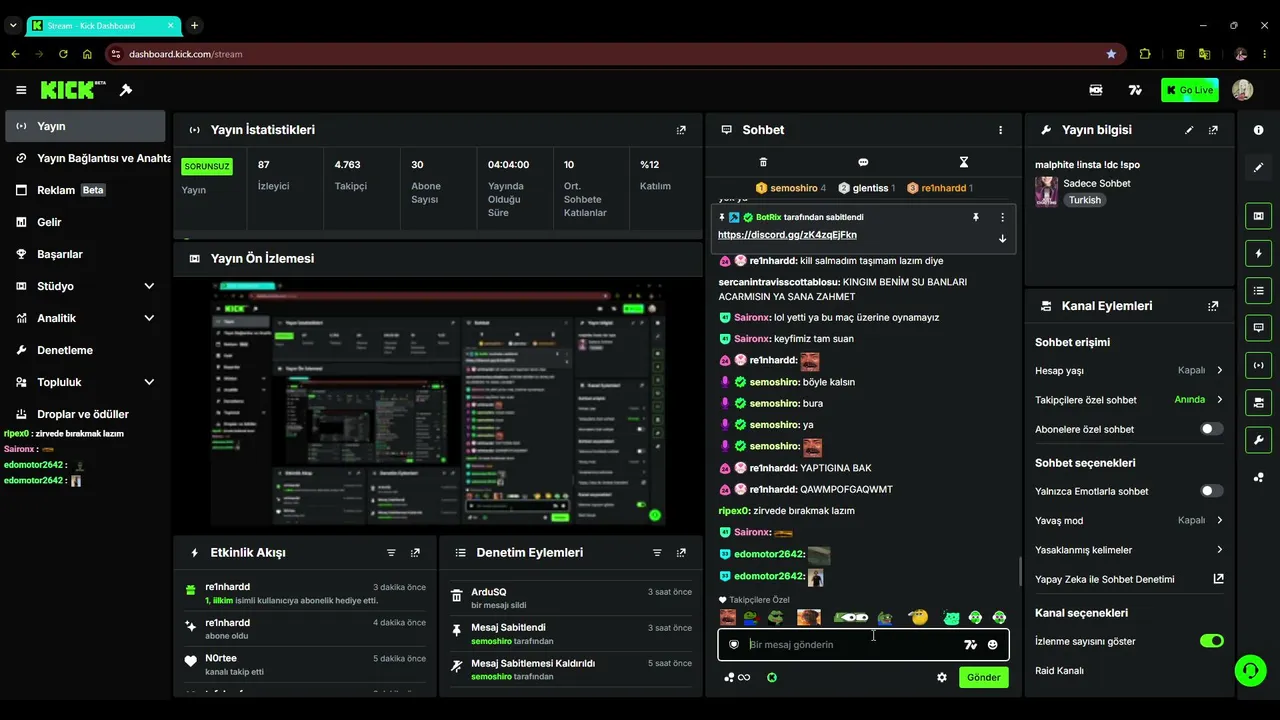
Task: Open the Gelir sidebar item
Action: pyautogui.click(x=85, y=222)
